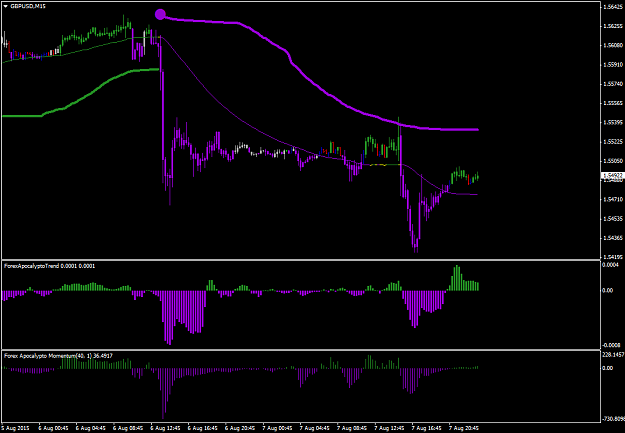Viewport: 625px width, 433px height.
Task: Click the 228.1457 momentum scale value
Action: [612, 354]
